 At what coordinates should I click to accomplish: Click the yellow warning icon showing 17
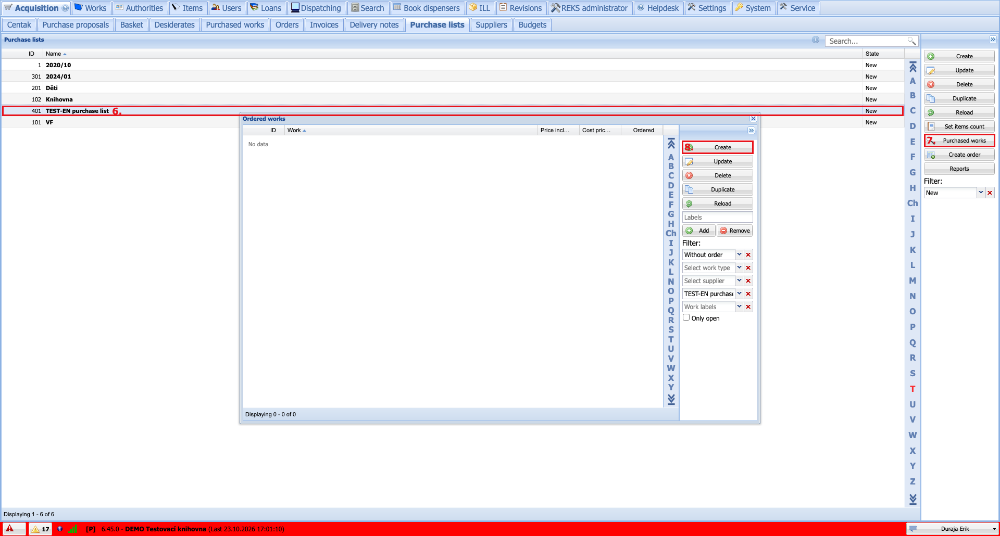pyautogui.click(x=40, y=529)
